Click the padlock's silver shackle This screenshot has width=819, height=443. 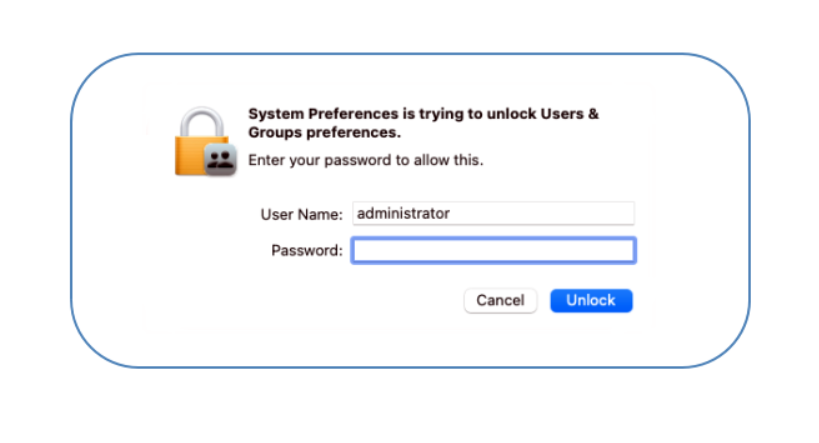[196, 121]
